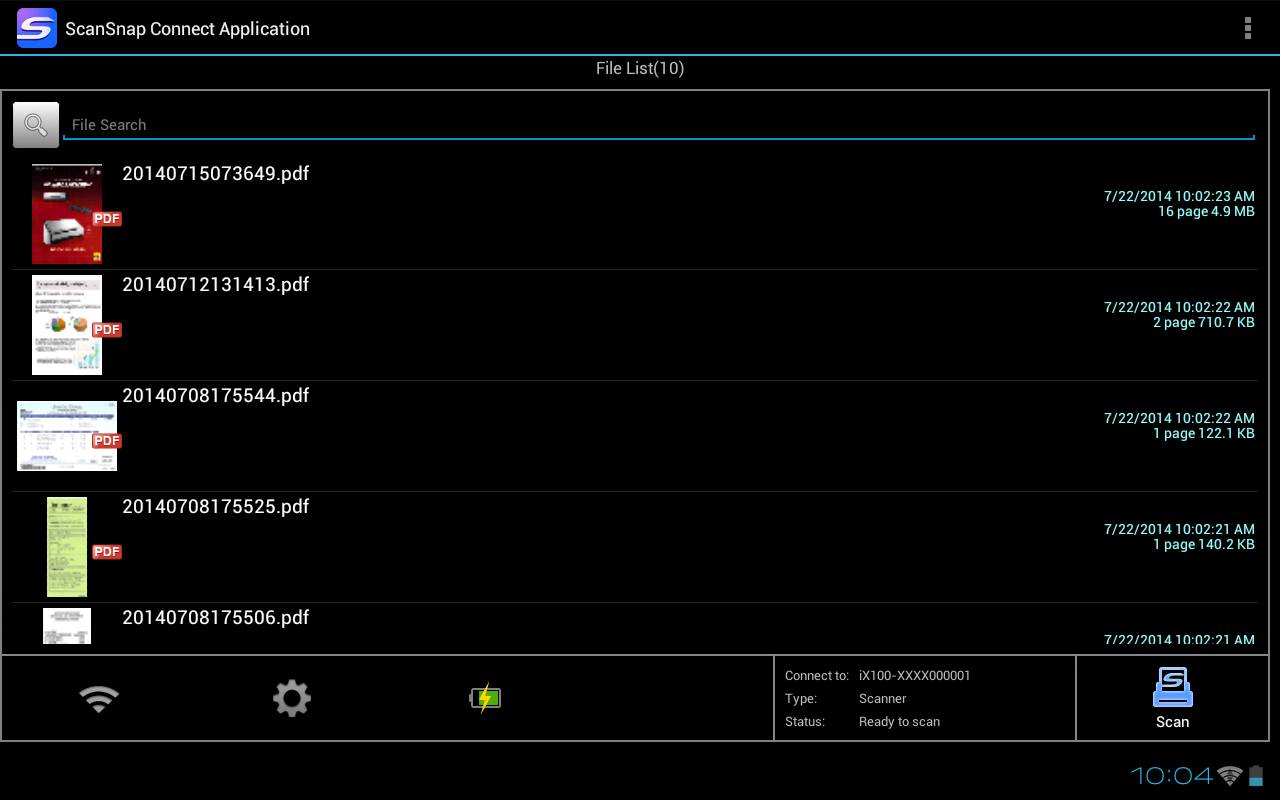1280x800 pixels.
Task: Start a scan with the Scan button
Action: 1172,698
